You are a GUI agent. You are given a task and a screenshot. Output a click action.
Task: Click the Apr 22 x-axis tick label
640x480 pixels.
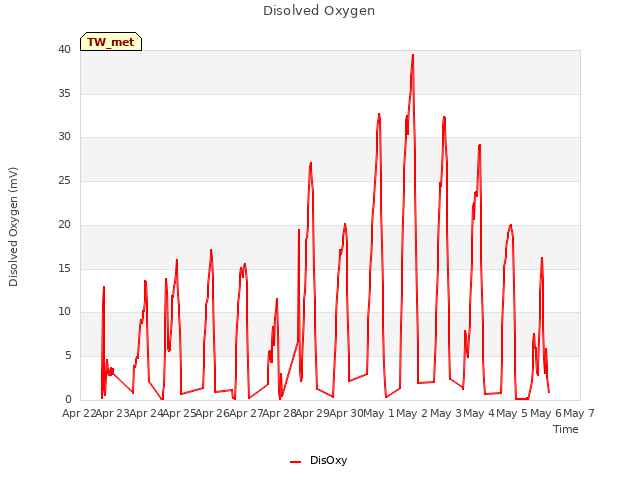coord(79,413)
